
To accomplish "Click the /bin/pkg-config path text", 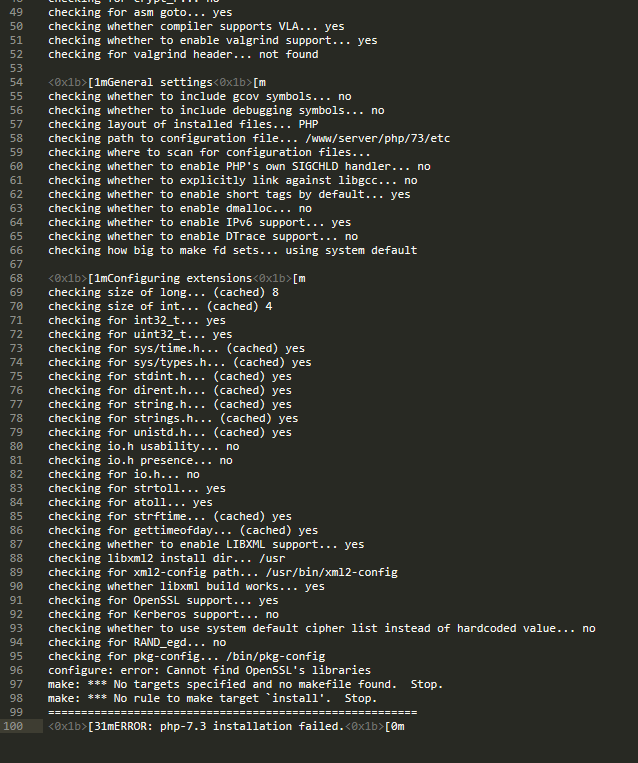I will [x=275, y=656].
